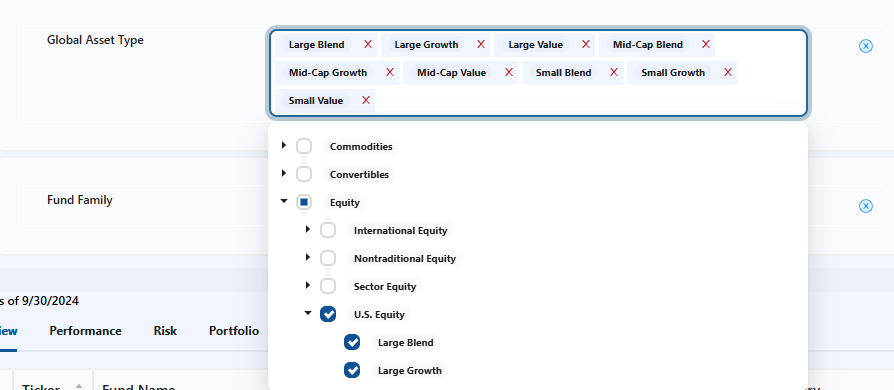894x390 pixels.
Task: Expand the International Equity node
Action: coord(307,229)
